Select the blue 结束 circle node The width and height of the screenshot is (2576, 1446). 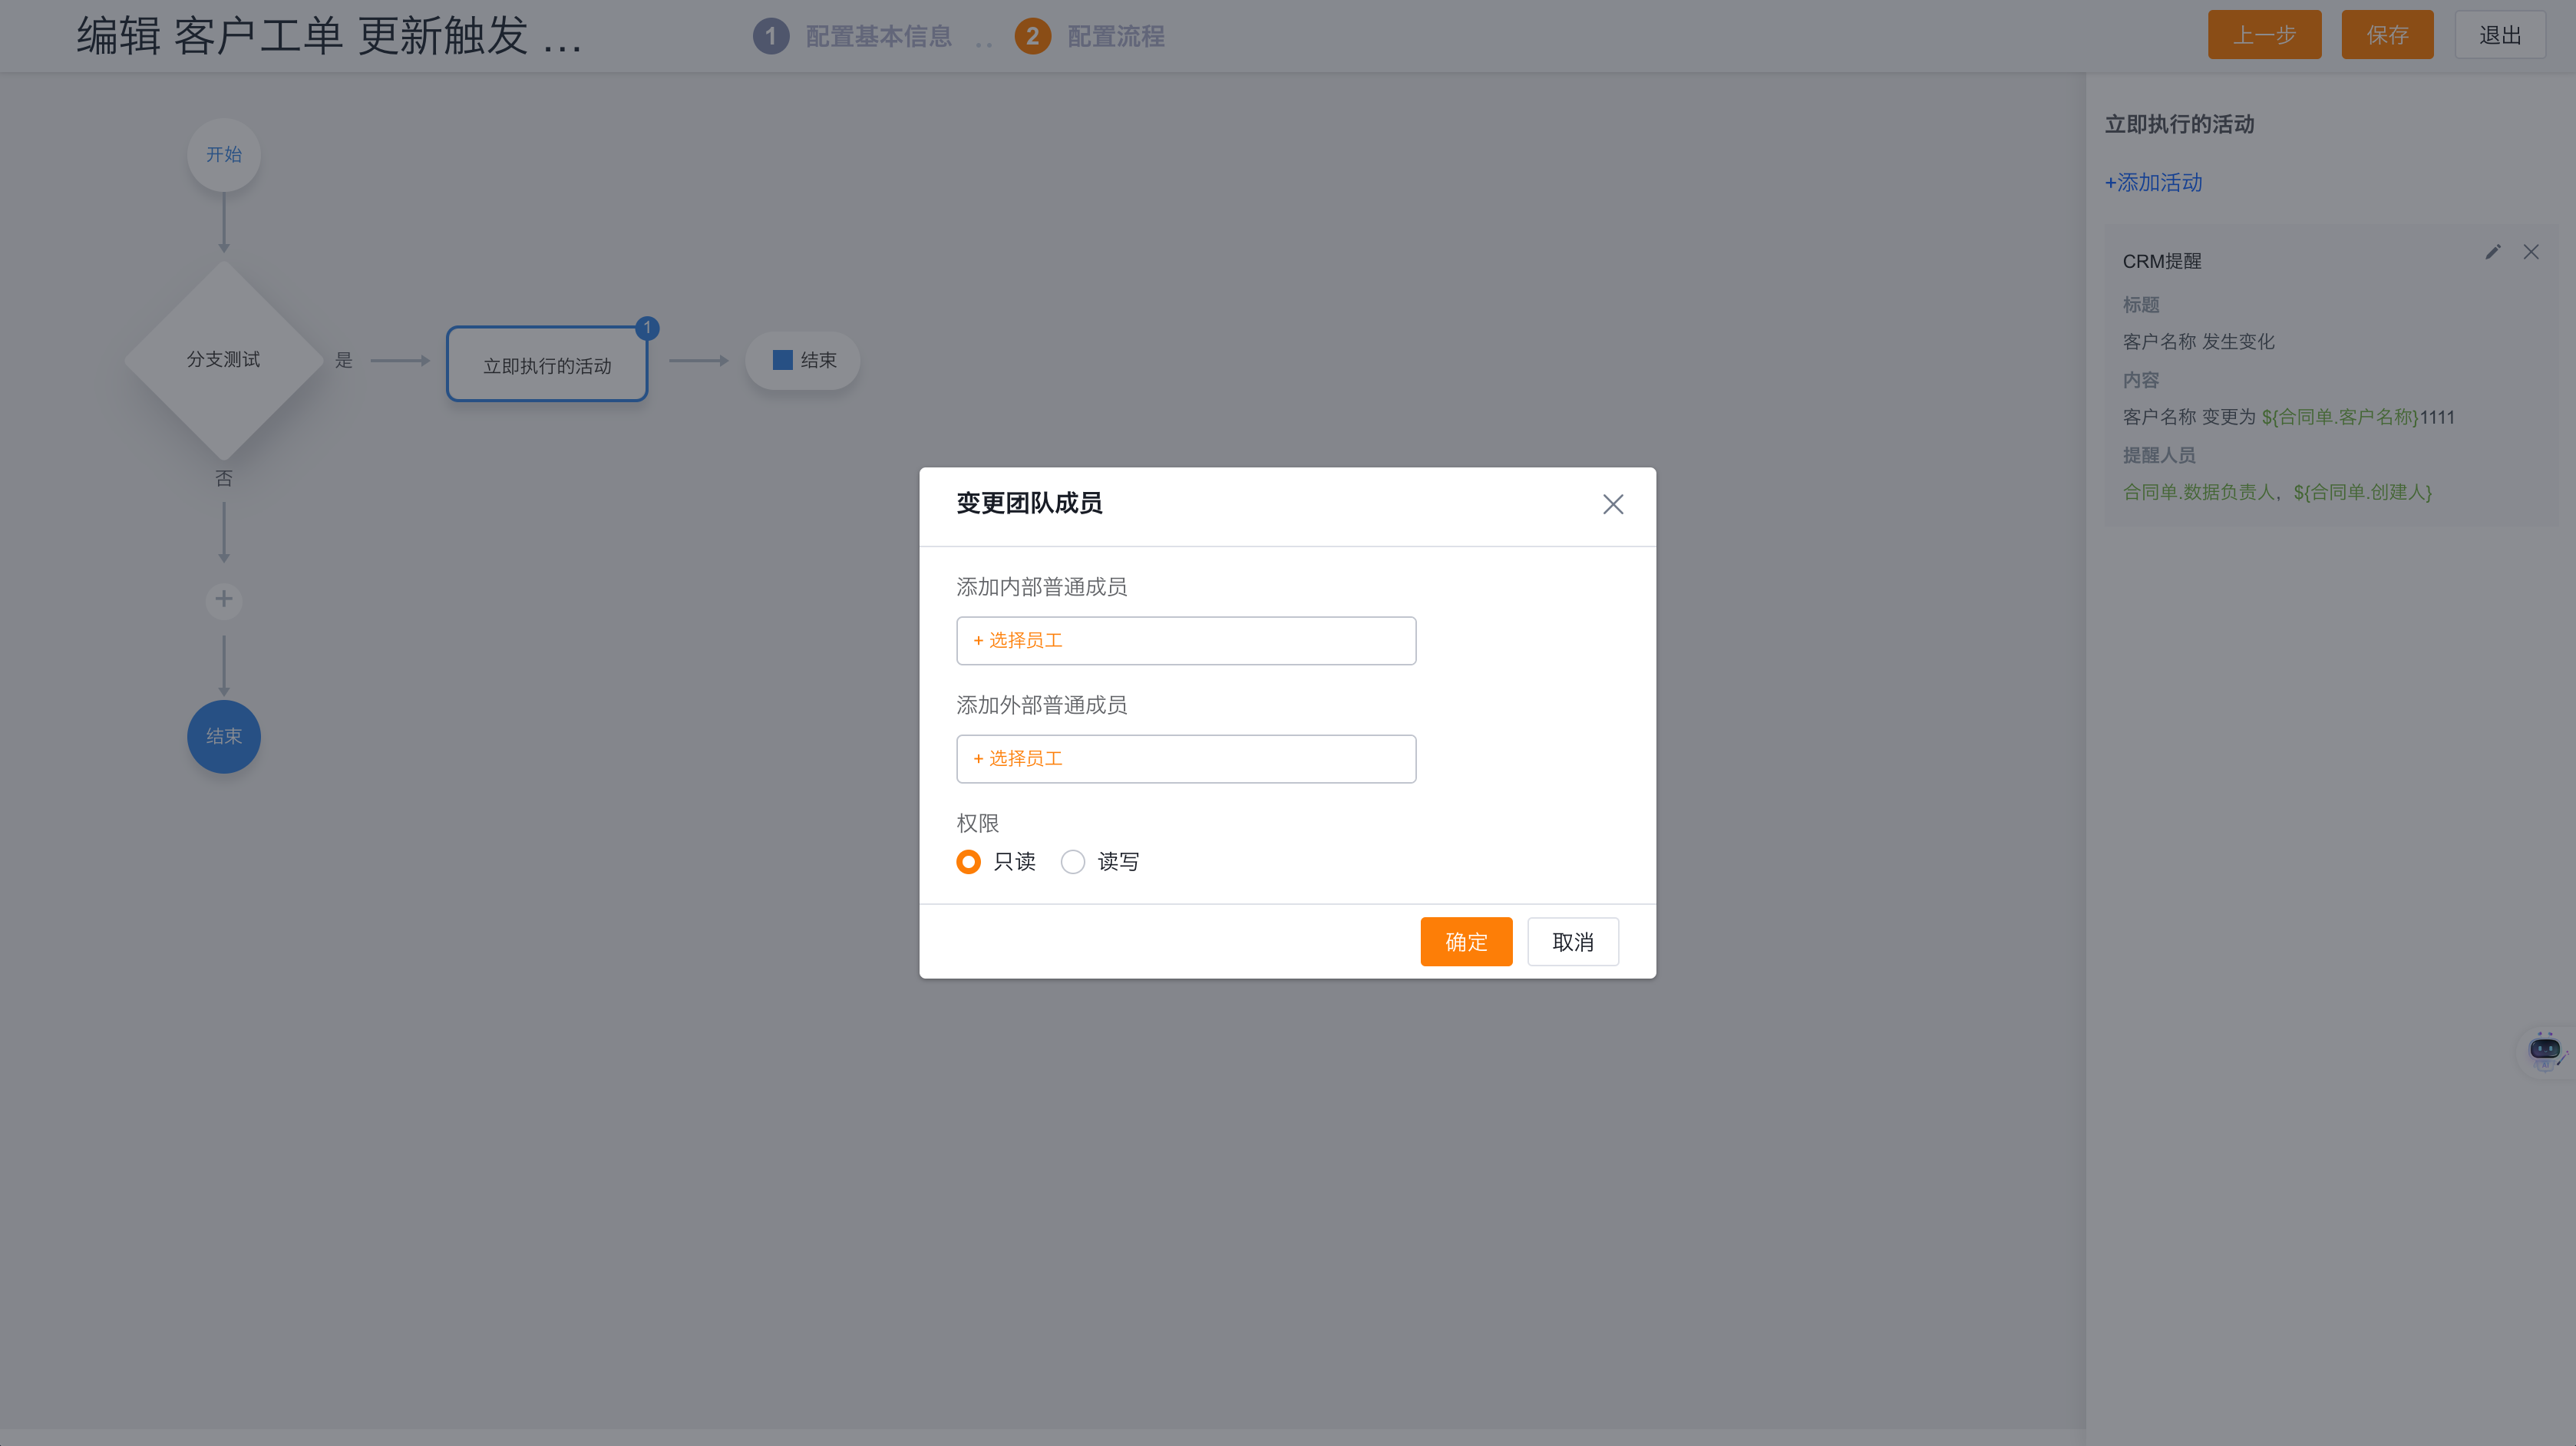(224, 736)
